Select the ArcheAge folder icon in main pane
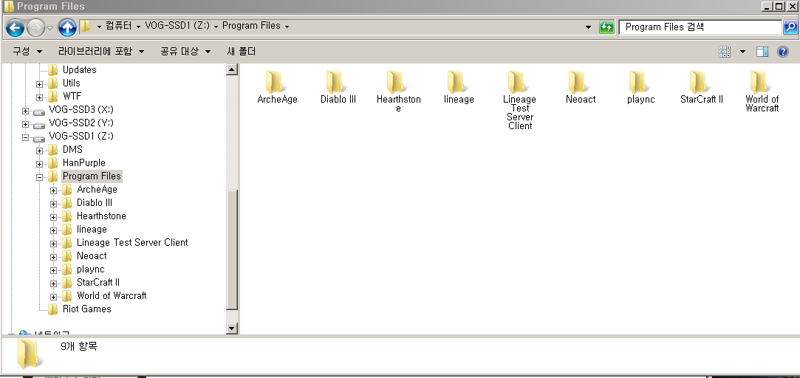The image size is (800, 378). coord(277,87)
